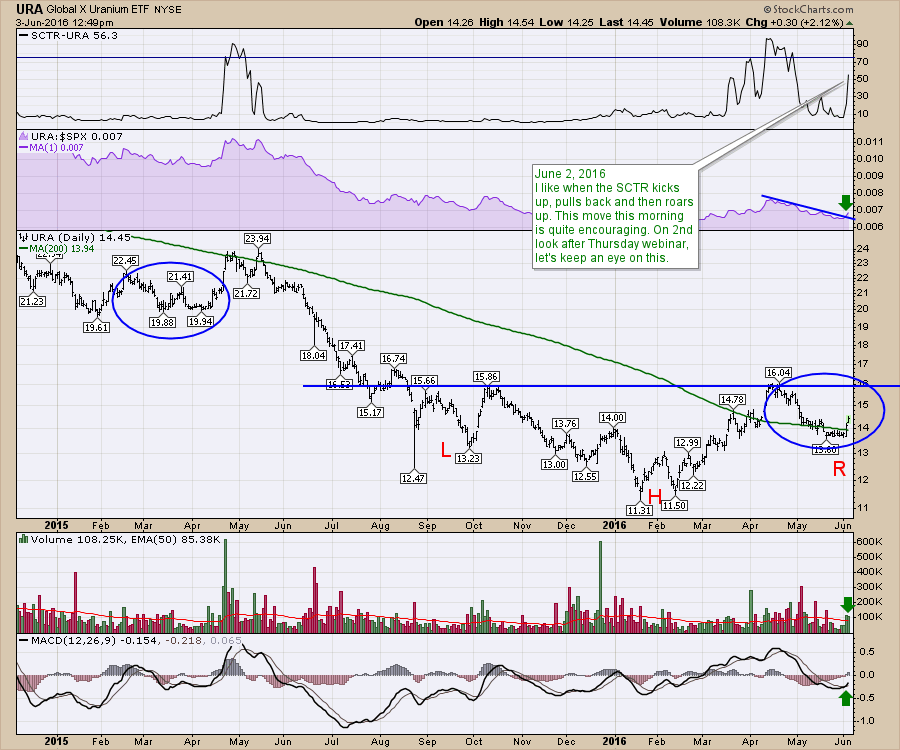The width and height of the screenshot is (900, 750).
Task: Click the URA (Daily) 14.45 legend text
Action: point(80,237)
